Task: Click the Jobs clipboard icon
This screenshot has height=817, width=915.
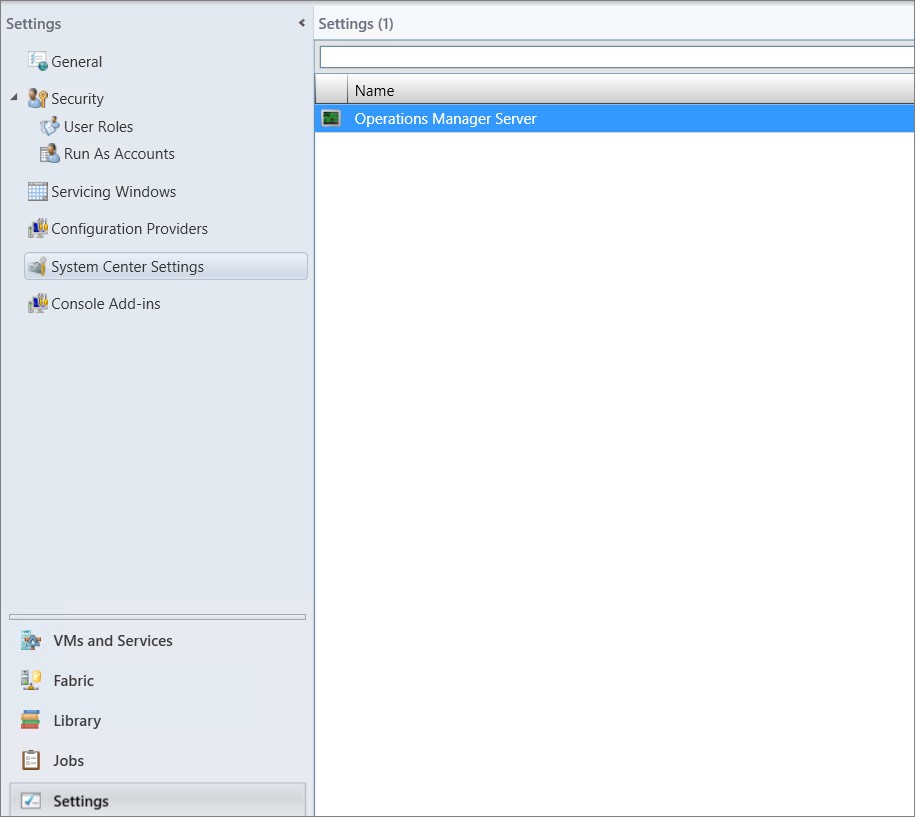Action: coord(31,760)
